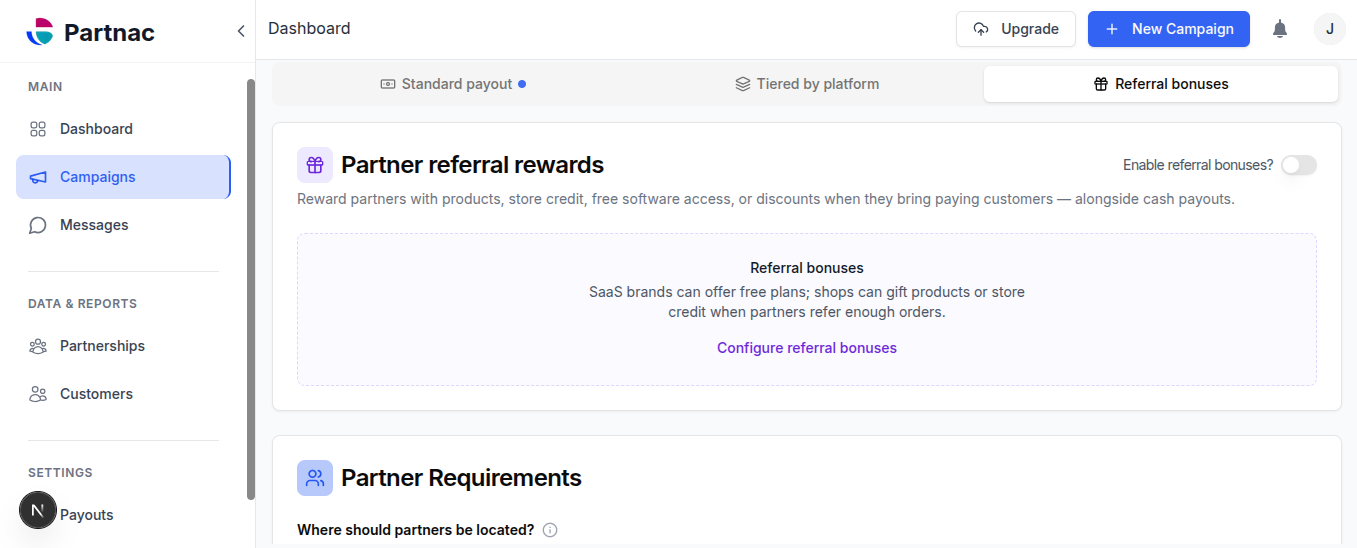Click the sidebar vertical scrollbar

[251, 289]
